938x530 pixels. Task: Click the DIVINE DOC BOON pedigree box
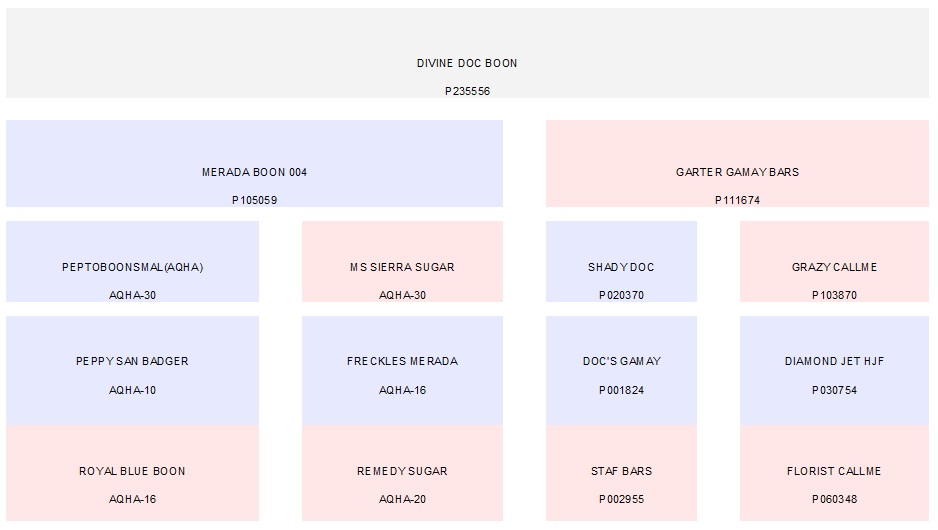[467, 63]
